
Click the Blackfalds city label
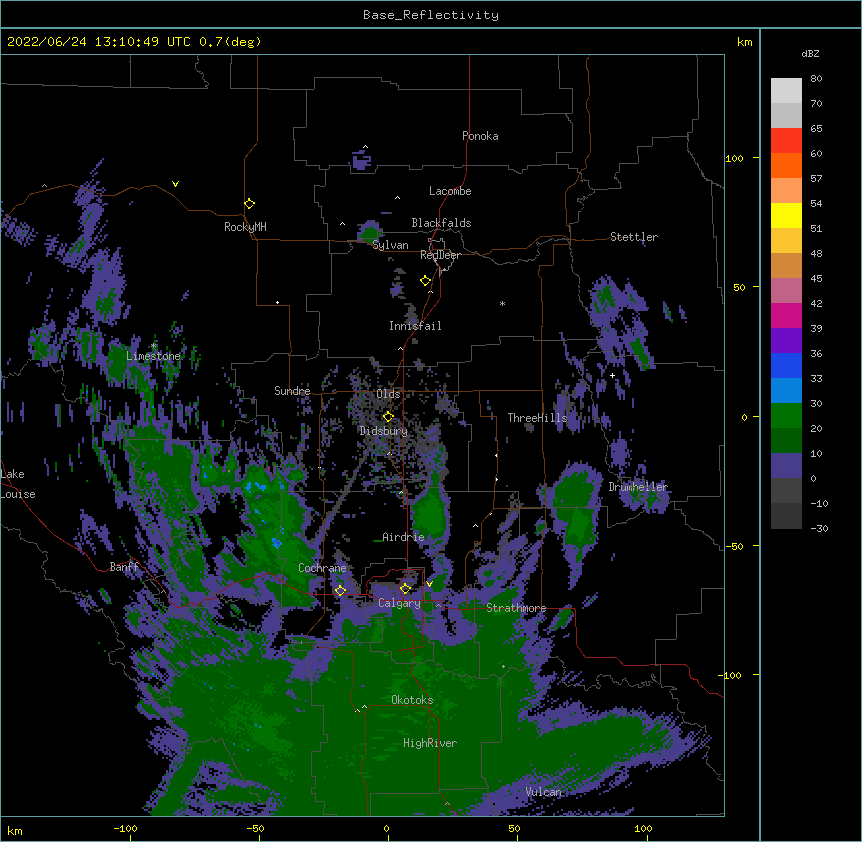click(x=441, y=223)
